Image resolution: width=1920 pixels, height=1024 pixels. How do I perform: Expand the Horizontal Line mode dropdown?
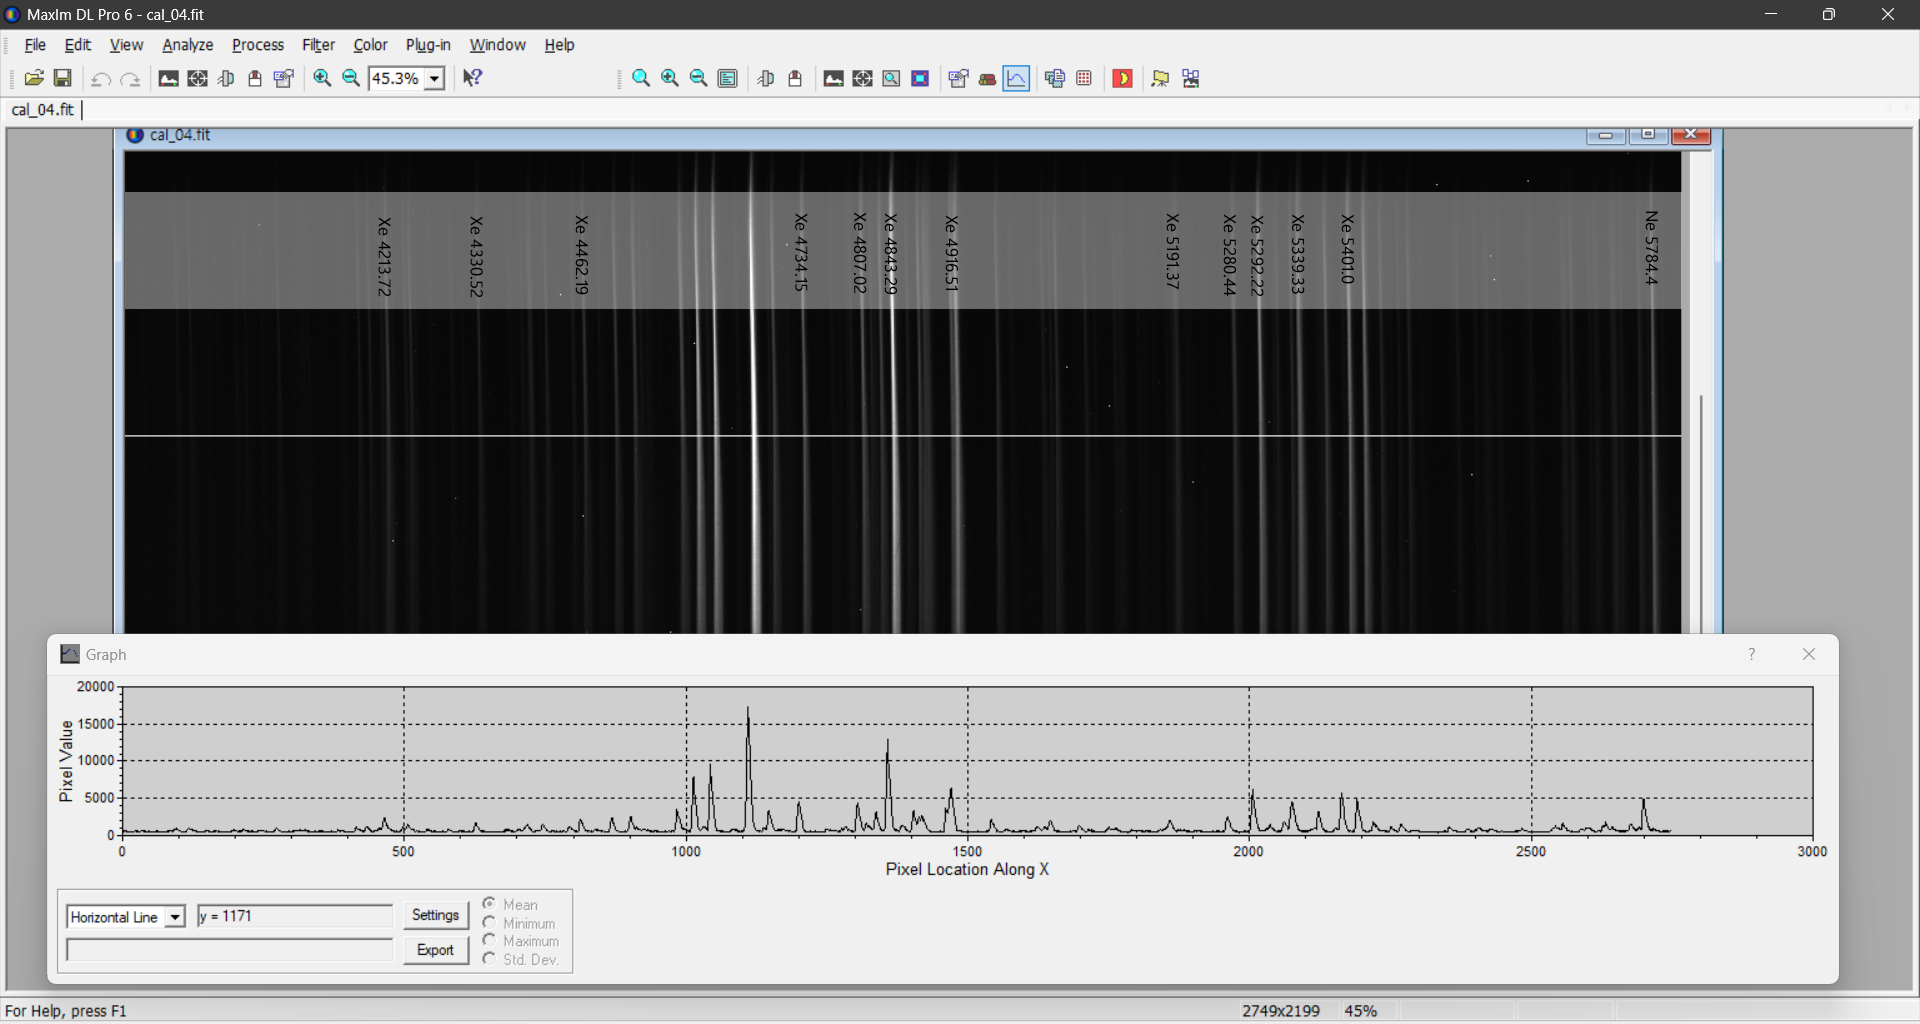[175, 917]
